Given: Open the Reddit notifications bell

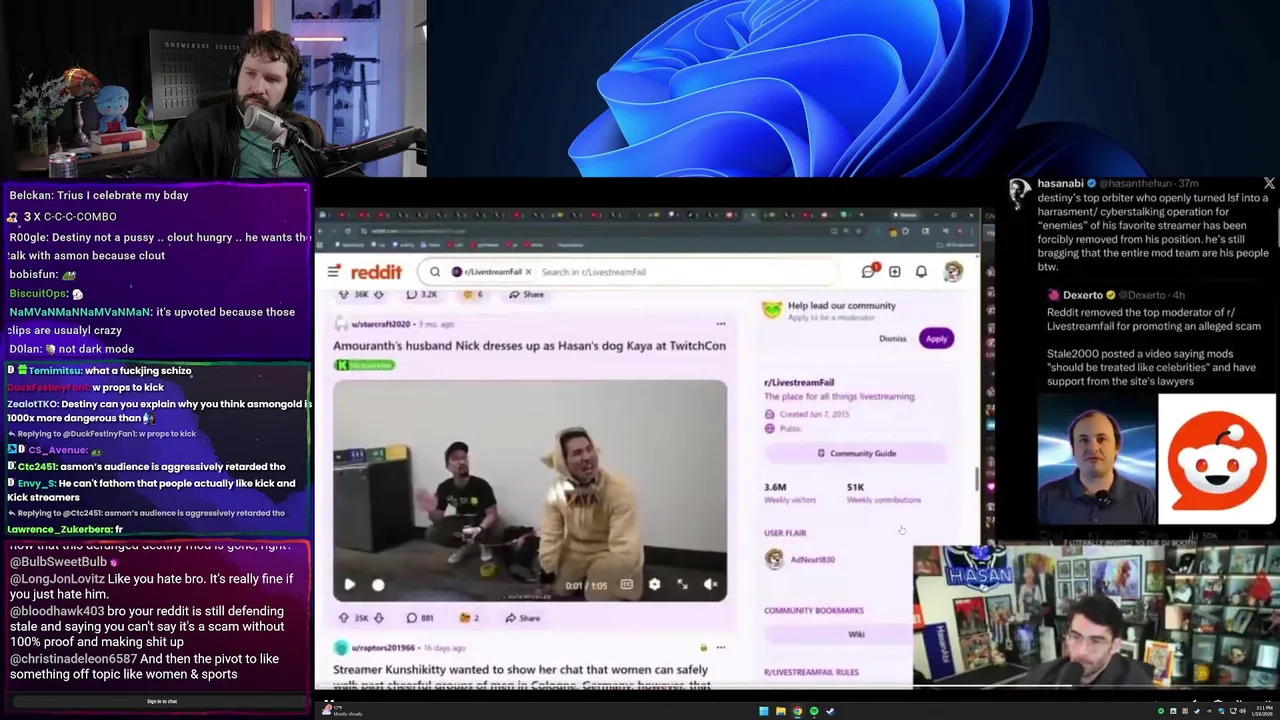Looking at the screenshot, I should [921, 272].
